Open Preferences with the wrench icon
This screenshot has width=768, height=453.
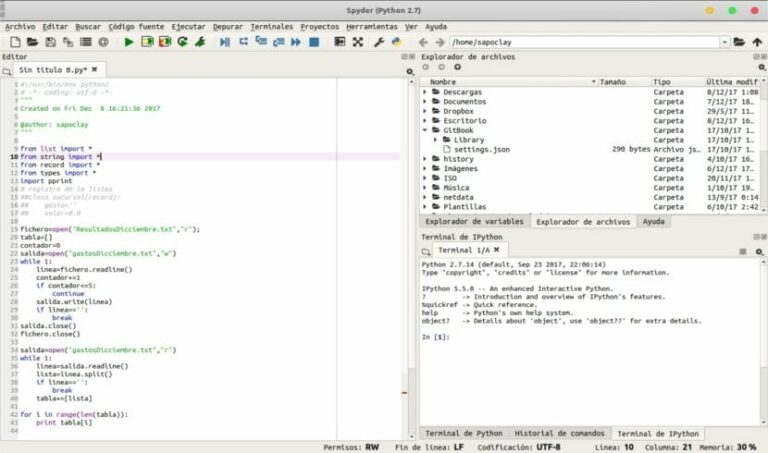379,42
